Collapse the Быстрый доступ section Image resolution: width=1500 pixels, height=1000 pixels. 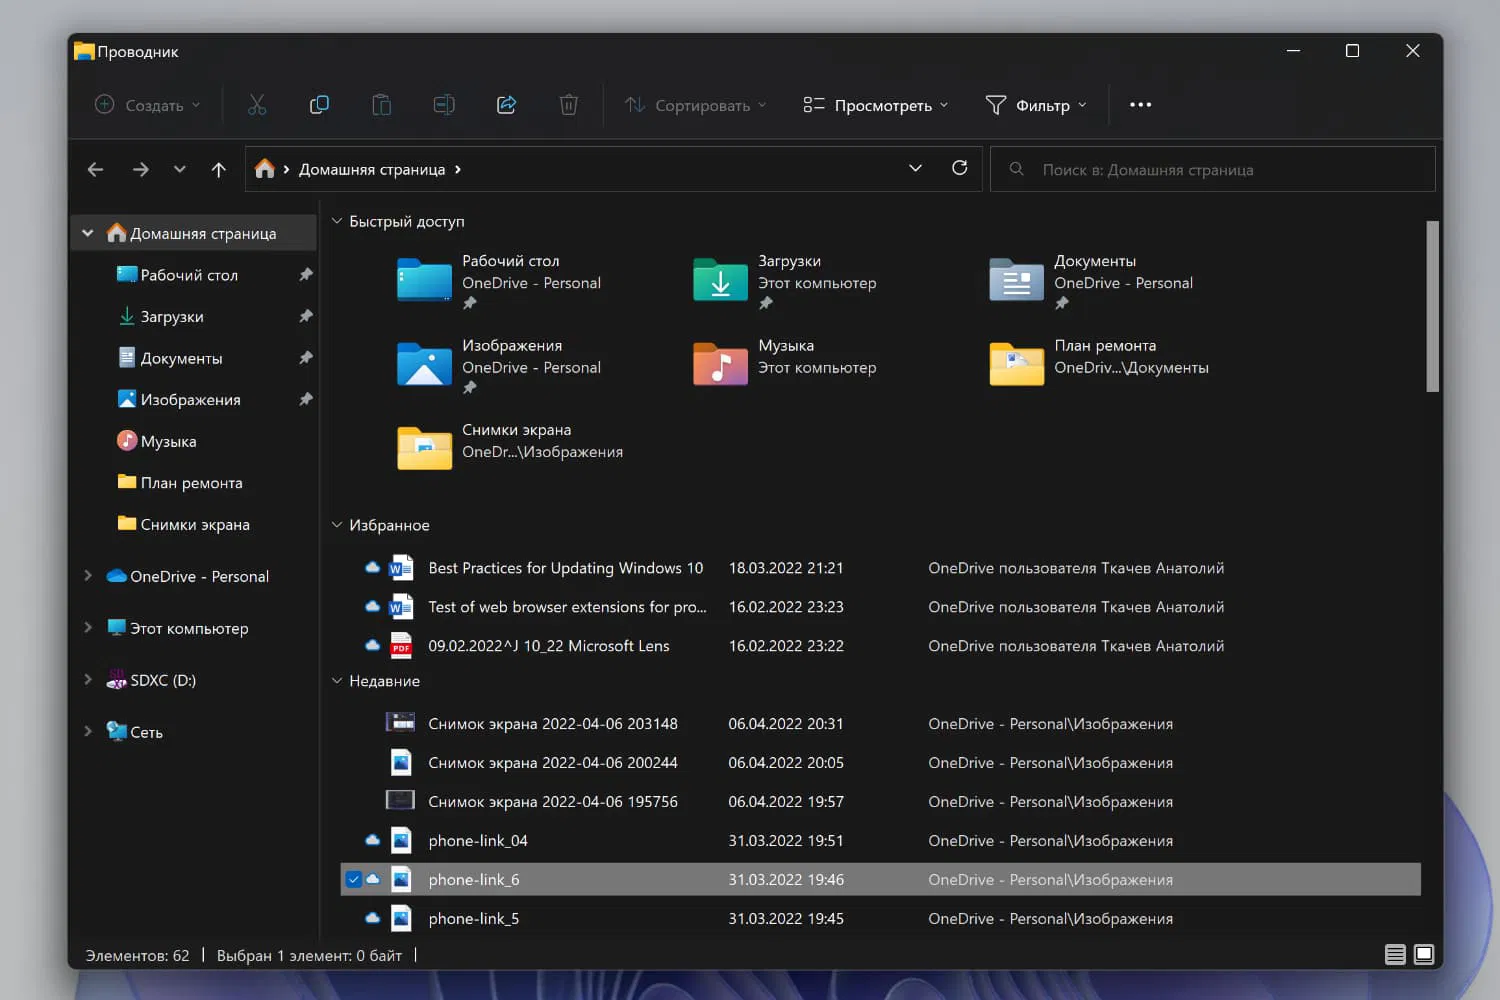[x=337, y=221]
